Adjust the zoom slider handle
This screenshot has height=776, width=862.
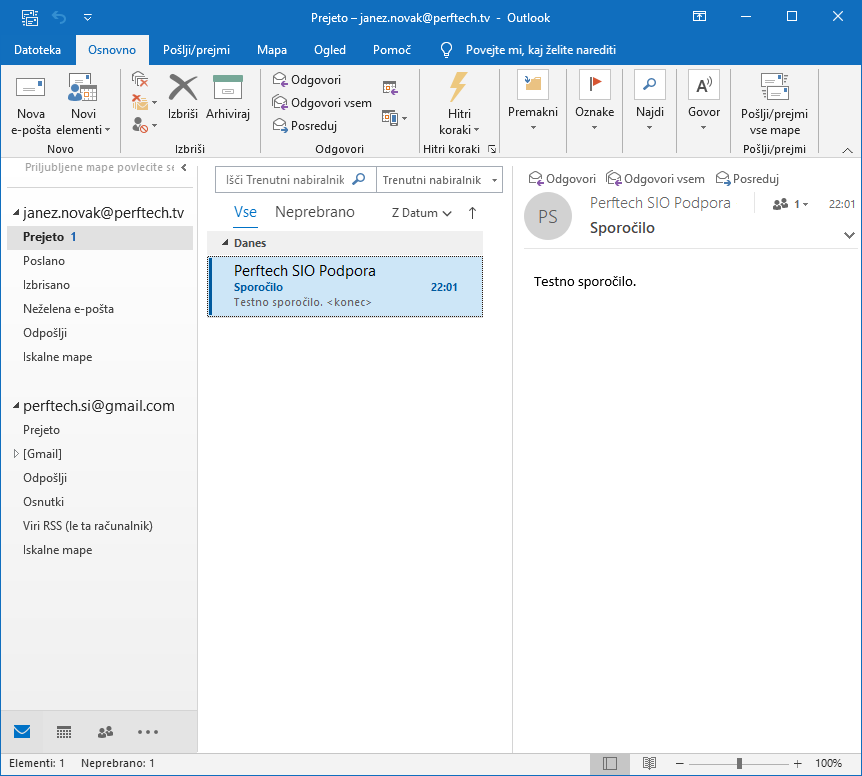point(739,763)
